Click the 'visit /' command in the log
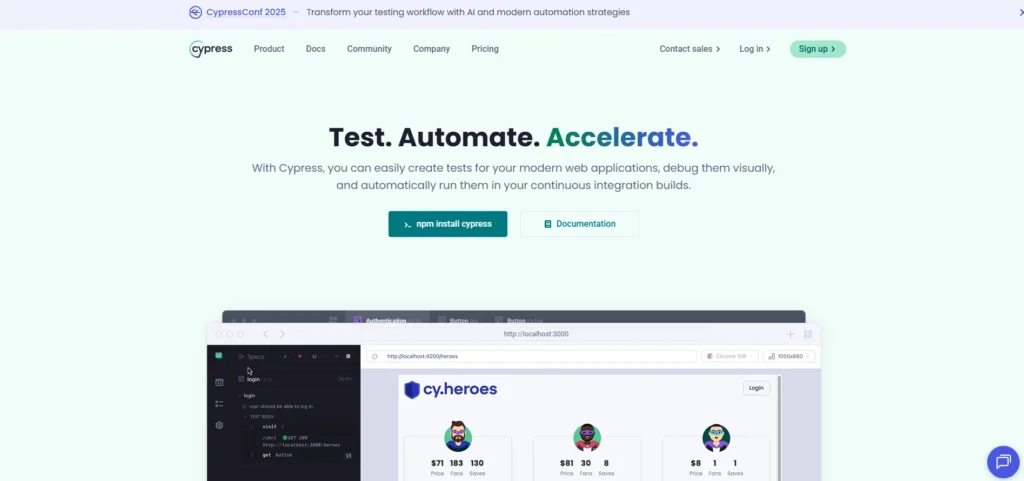 tap(273, 426)
